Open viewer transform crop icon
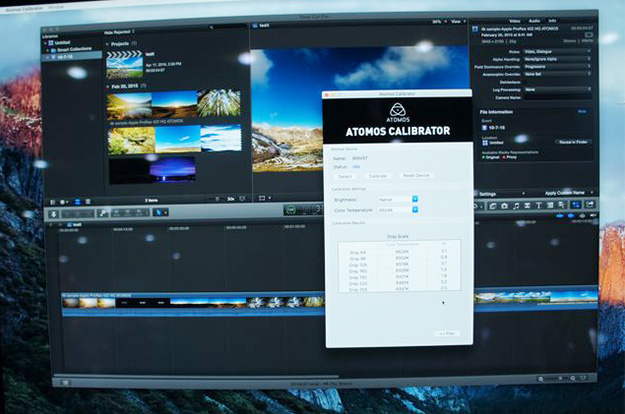Image resolution: width=625 pixels, height=414 pixels. [264, 198]
